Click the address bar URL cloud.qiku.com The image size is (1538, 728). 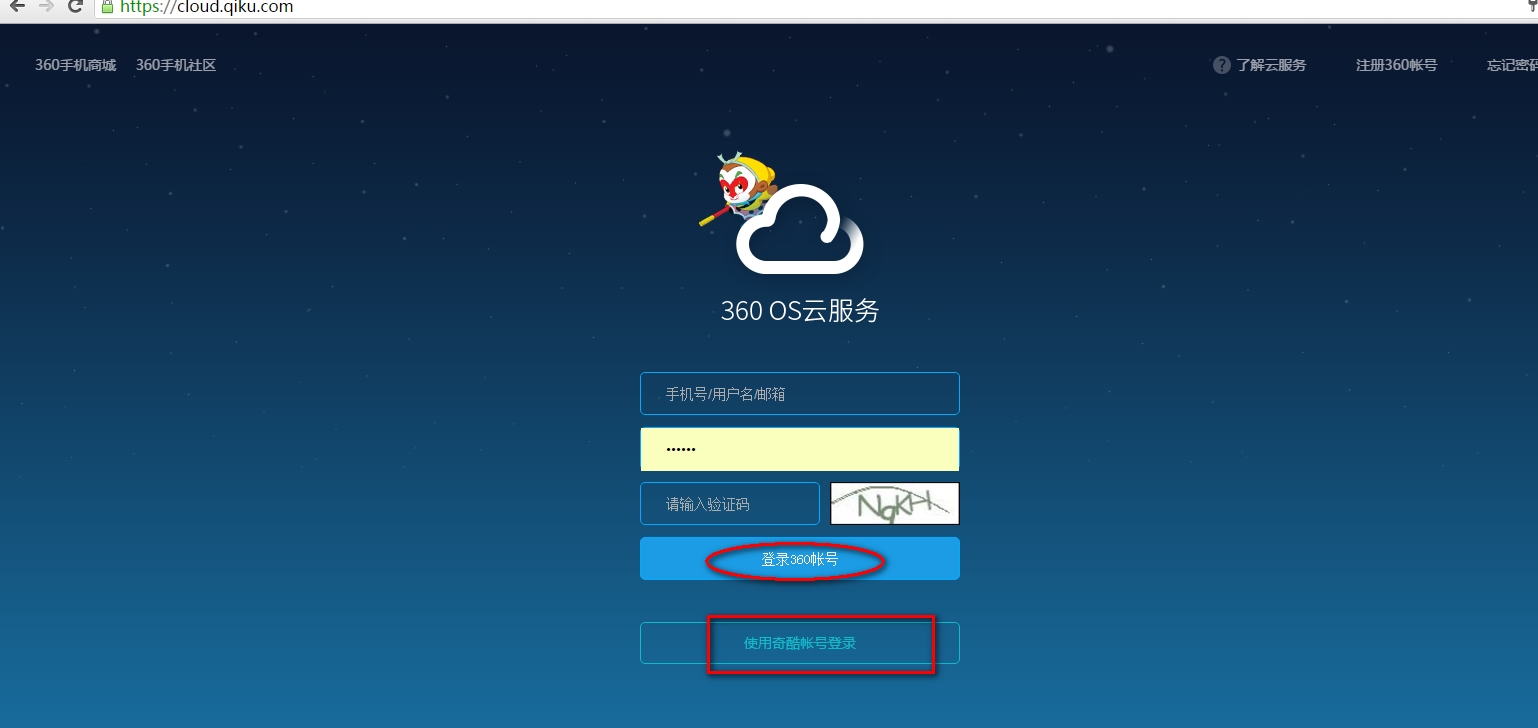click(x=206, y=7)
